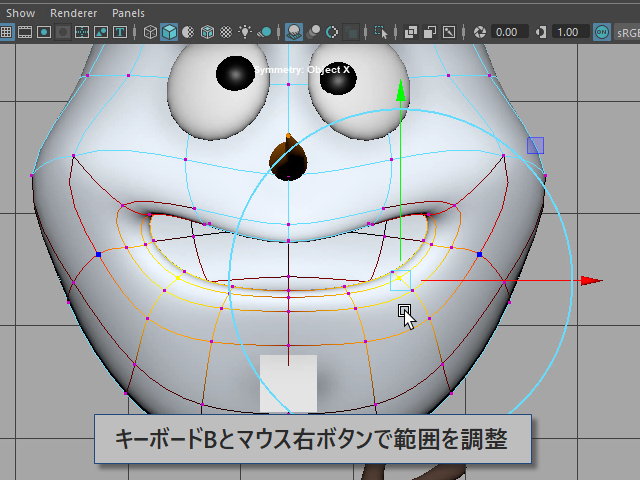Toggle the viewport grid icon

(x=6, y=32)
